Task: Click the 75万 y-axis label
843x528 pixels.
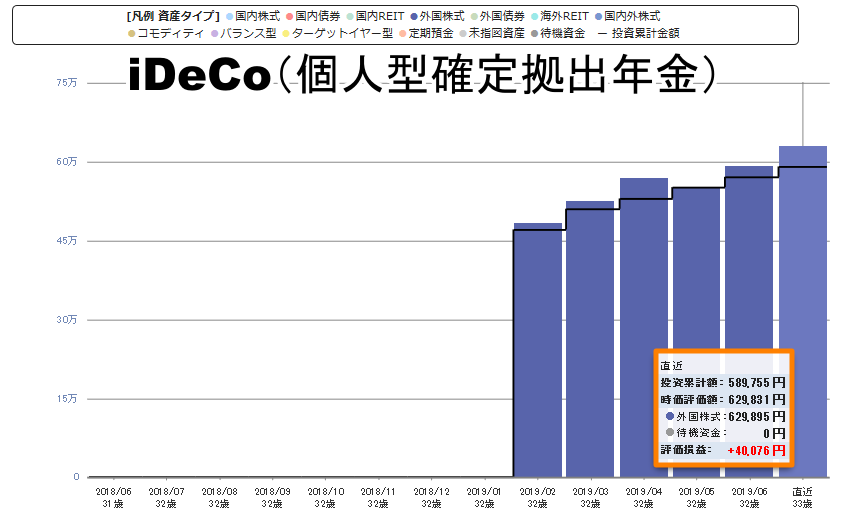Action: (x=67, y=83)
